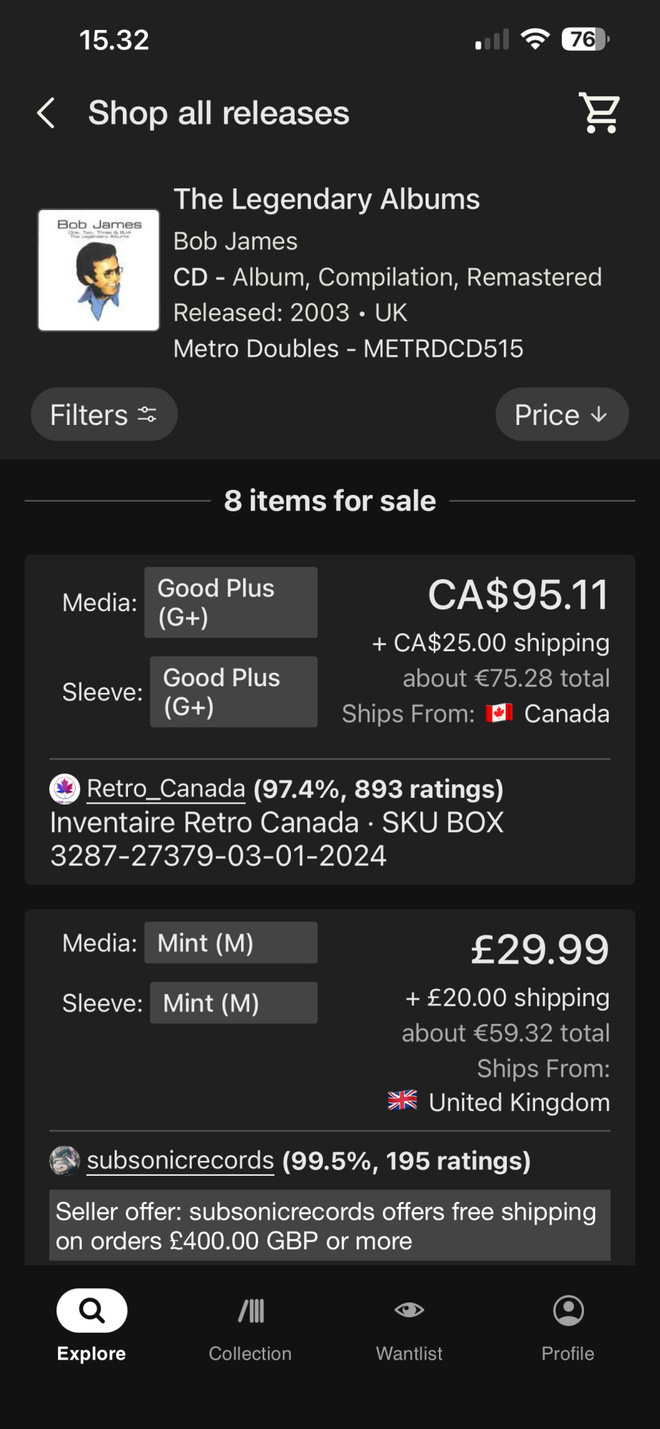
Task: Open the Collection records icon
Action: coord(250,1310)
